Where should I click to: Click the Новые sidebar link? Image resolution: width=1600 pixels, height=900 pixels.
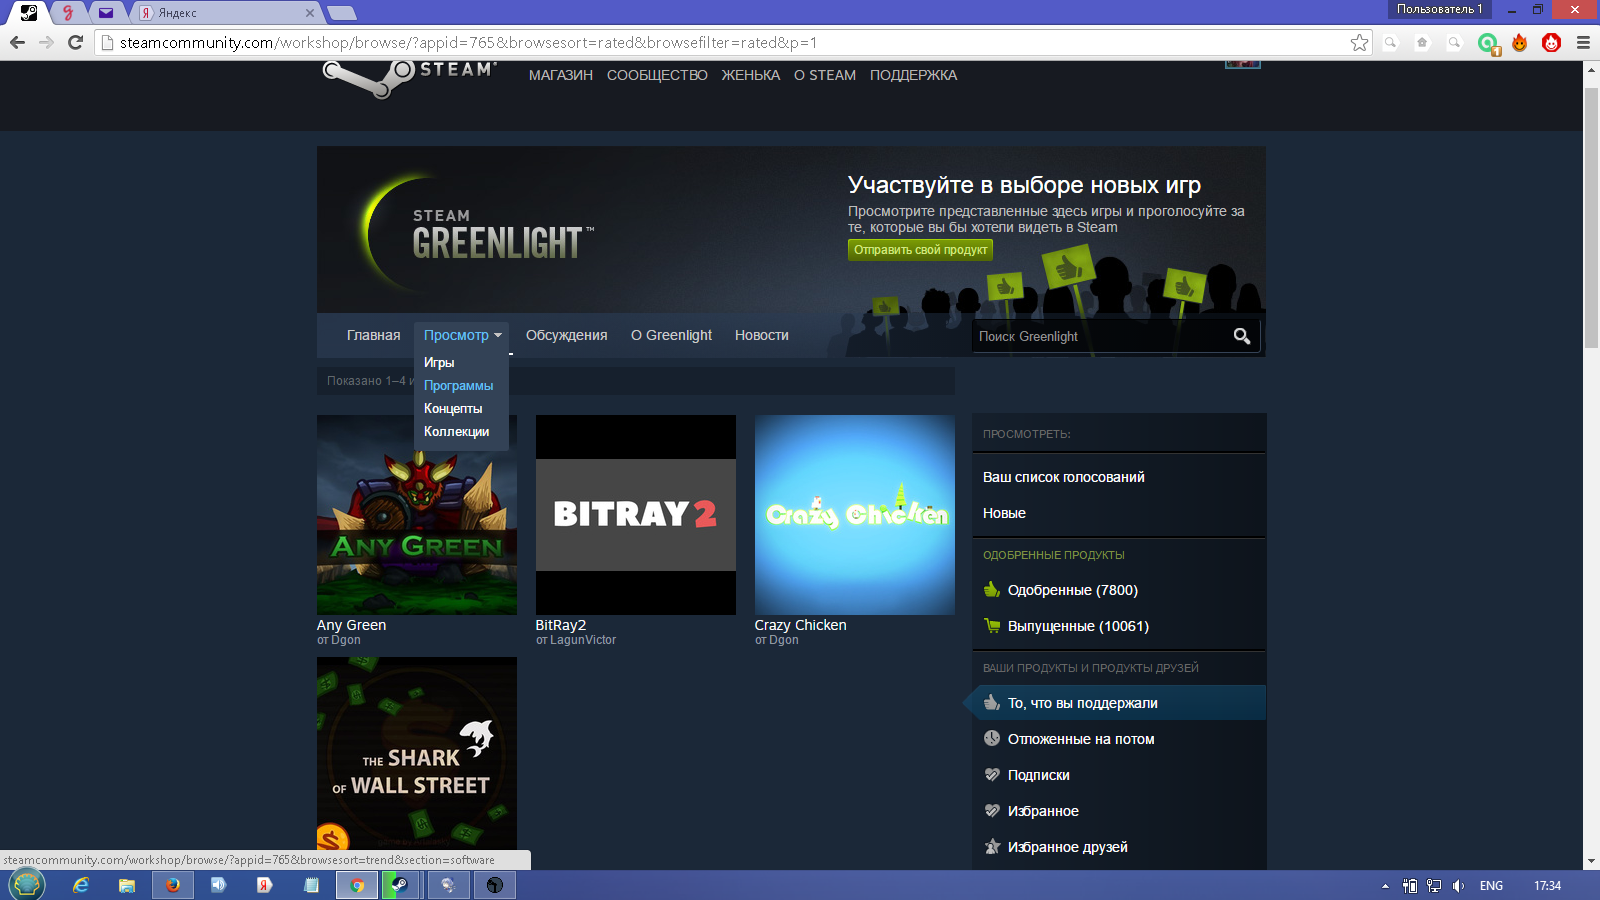tap(1004, 513)
